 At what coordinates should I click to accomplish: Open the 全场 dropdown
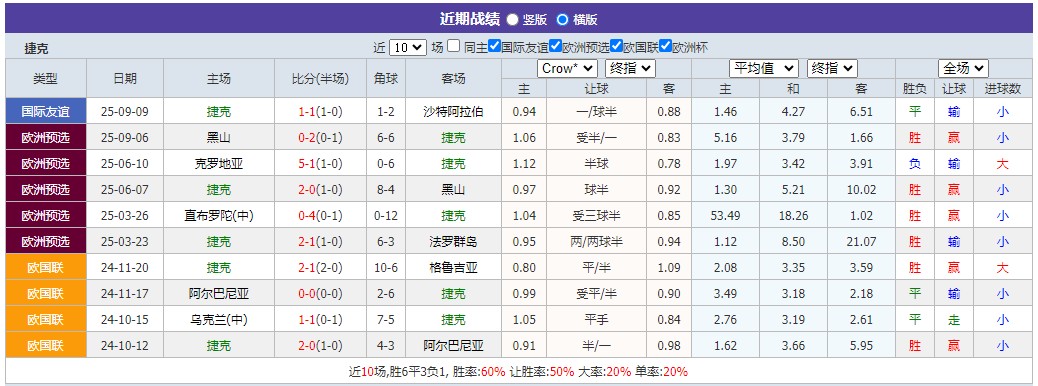click(963, 68)
